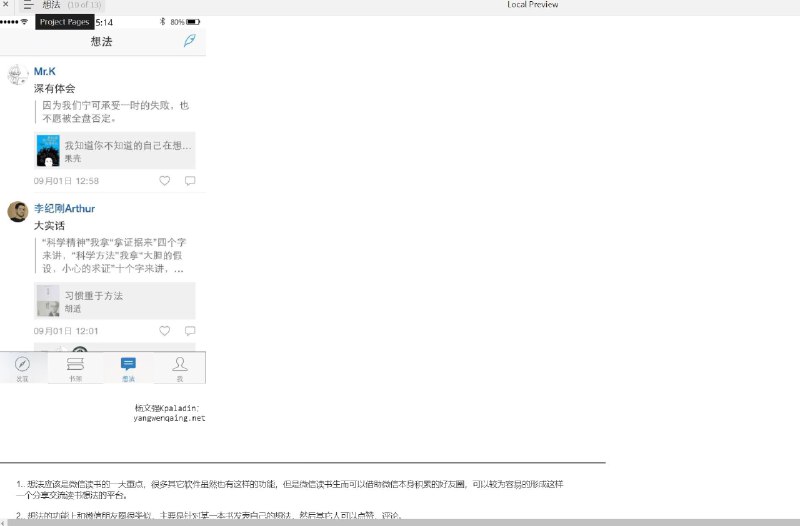Click the quoted text starting 科学精神
Image resolution: width=800 pixels, height=526 pixels.
click(x=114, y=255)
